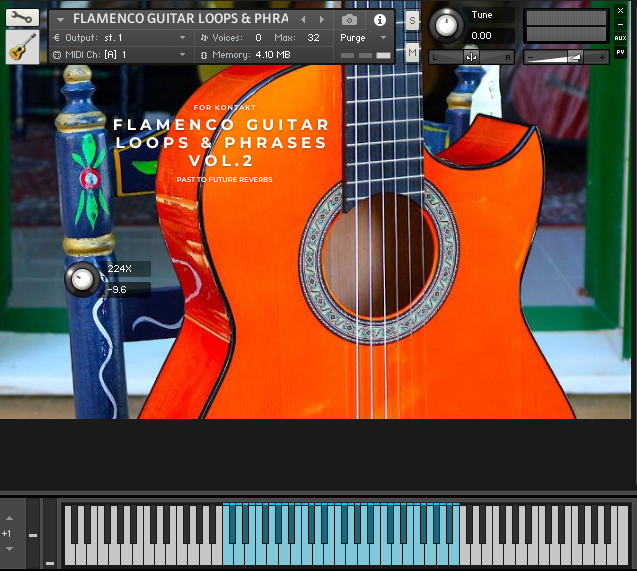Open instrument edit mode with wrench icon
Viewport: 637px width, 571px height.
coord(22,17)
